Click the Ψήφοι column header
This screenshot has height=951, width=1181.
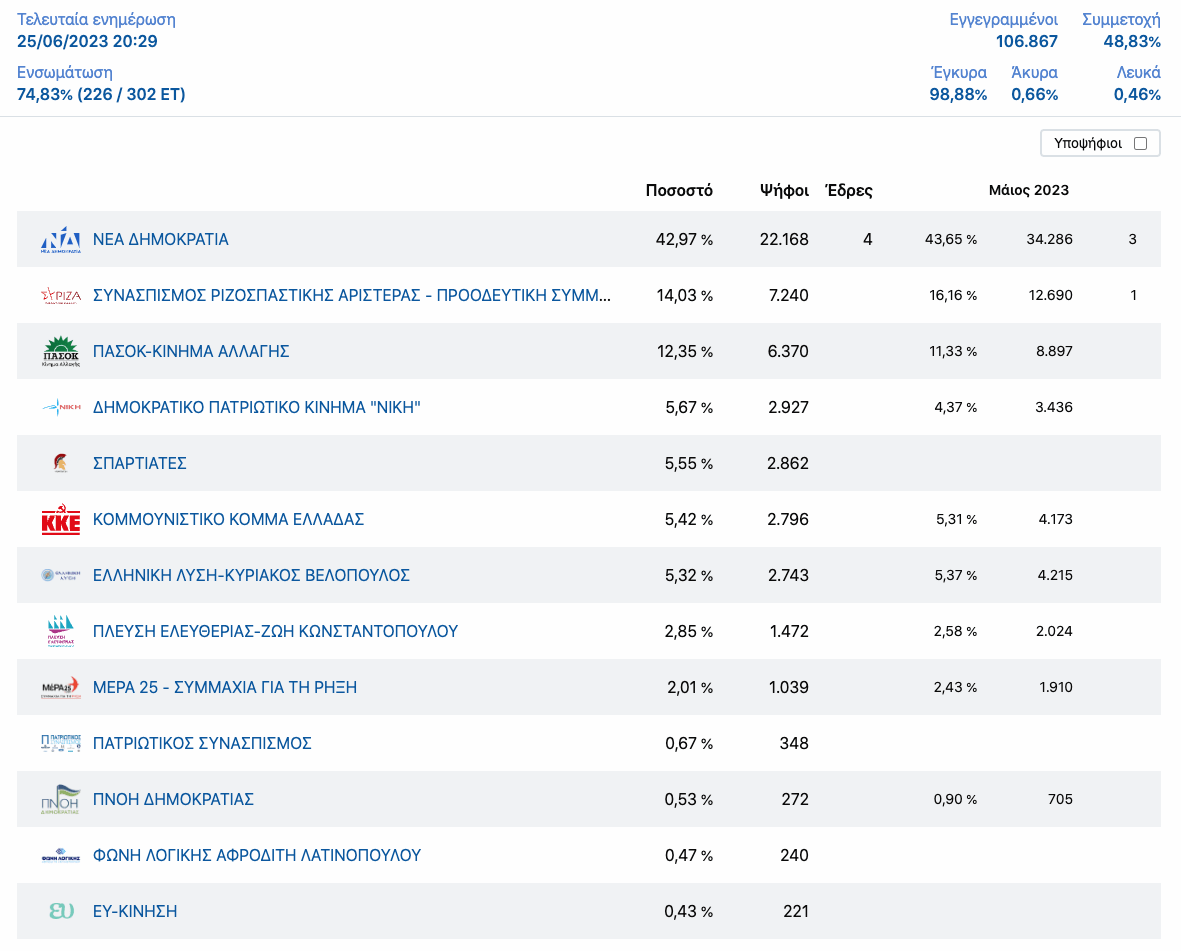click(784, 191)
